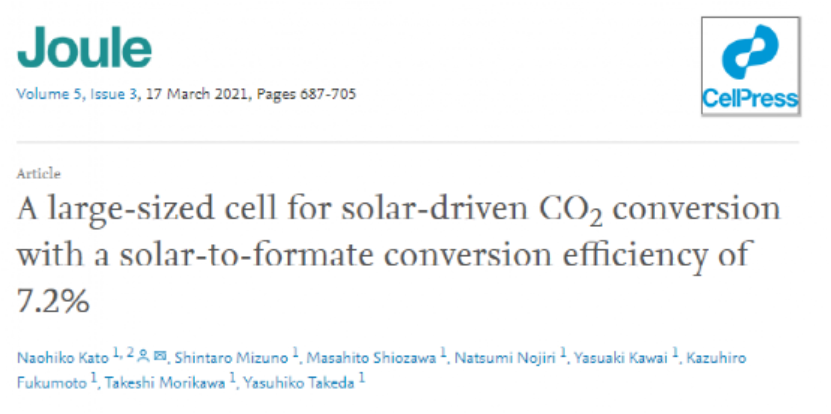This screenshot has width=831, height=414.
Task: Click the Article type label
Action: point(39,174)
